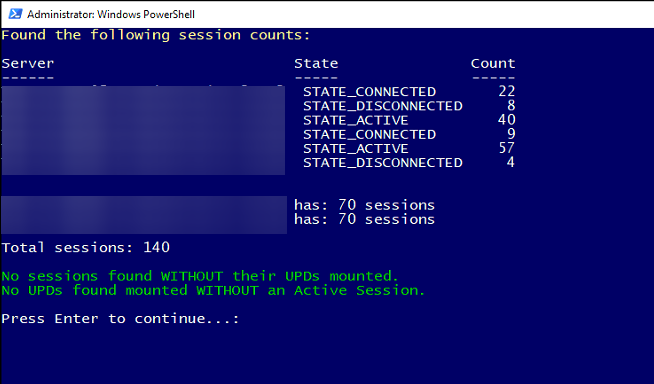Click the PowerShell icon in title bar
Viewport: 654px width, 384px height.
click(15, 14)
